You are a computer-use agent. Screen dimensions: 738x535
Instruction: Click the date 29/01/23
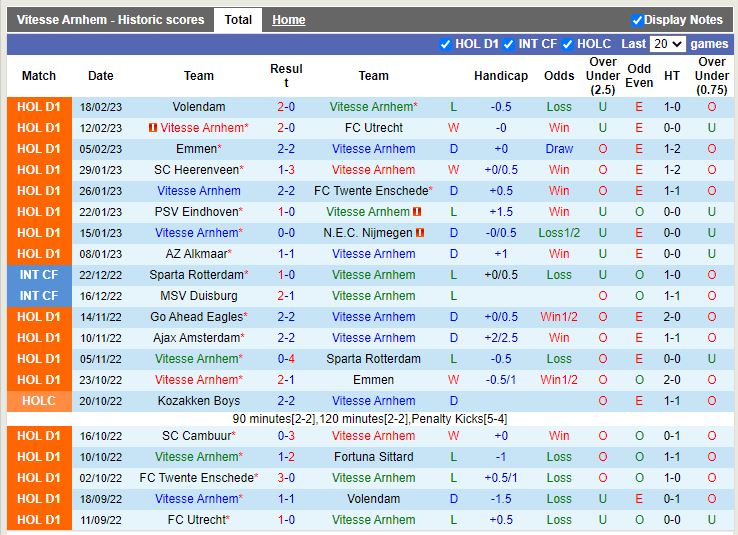click(x=101, y=170)
